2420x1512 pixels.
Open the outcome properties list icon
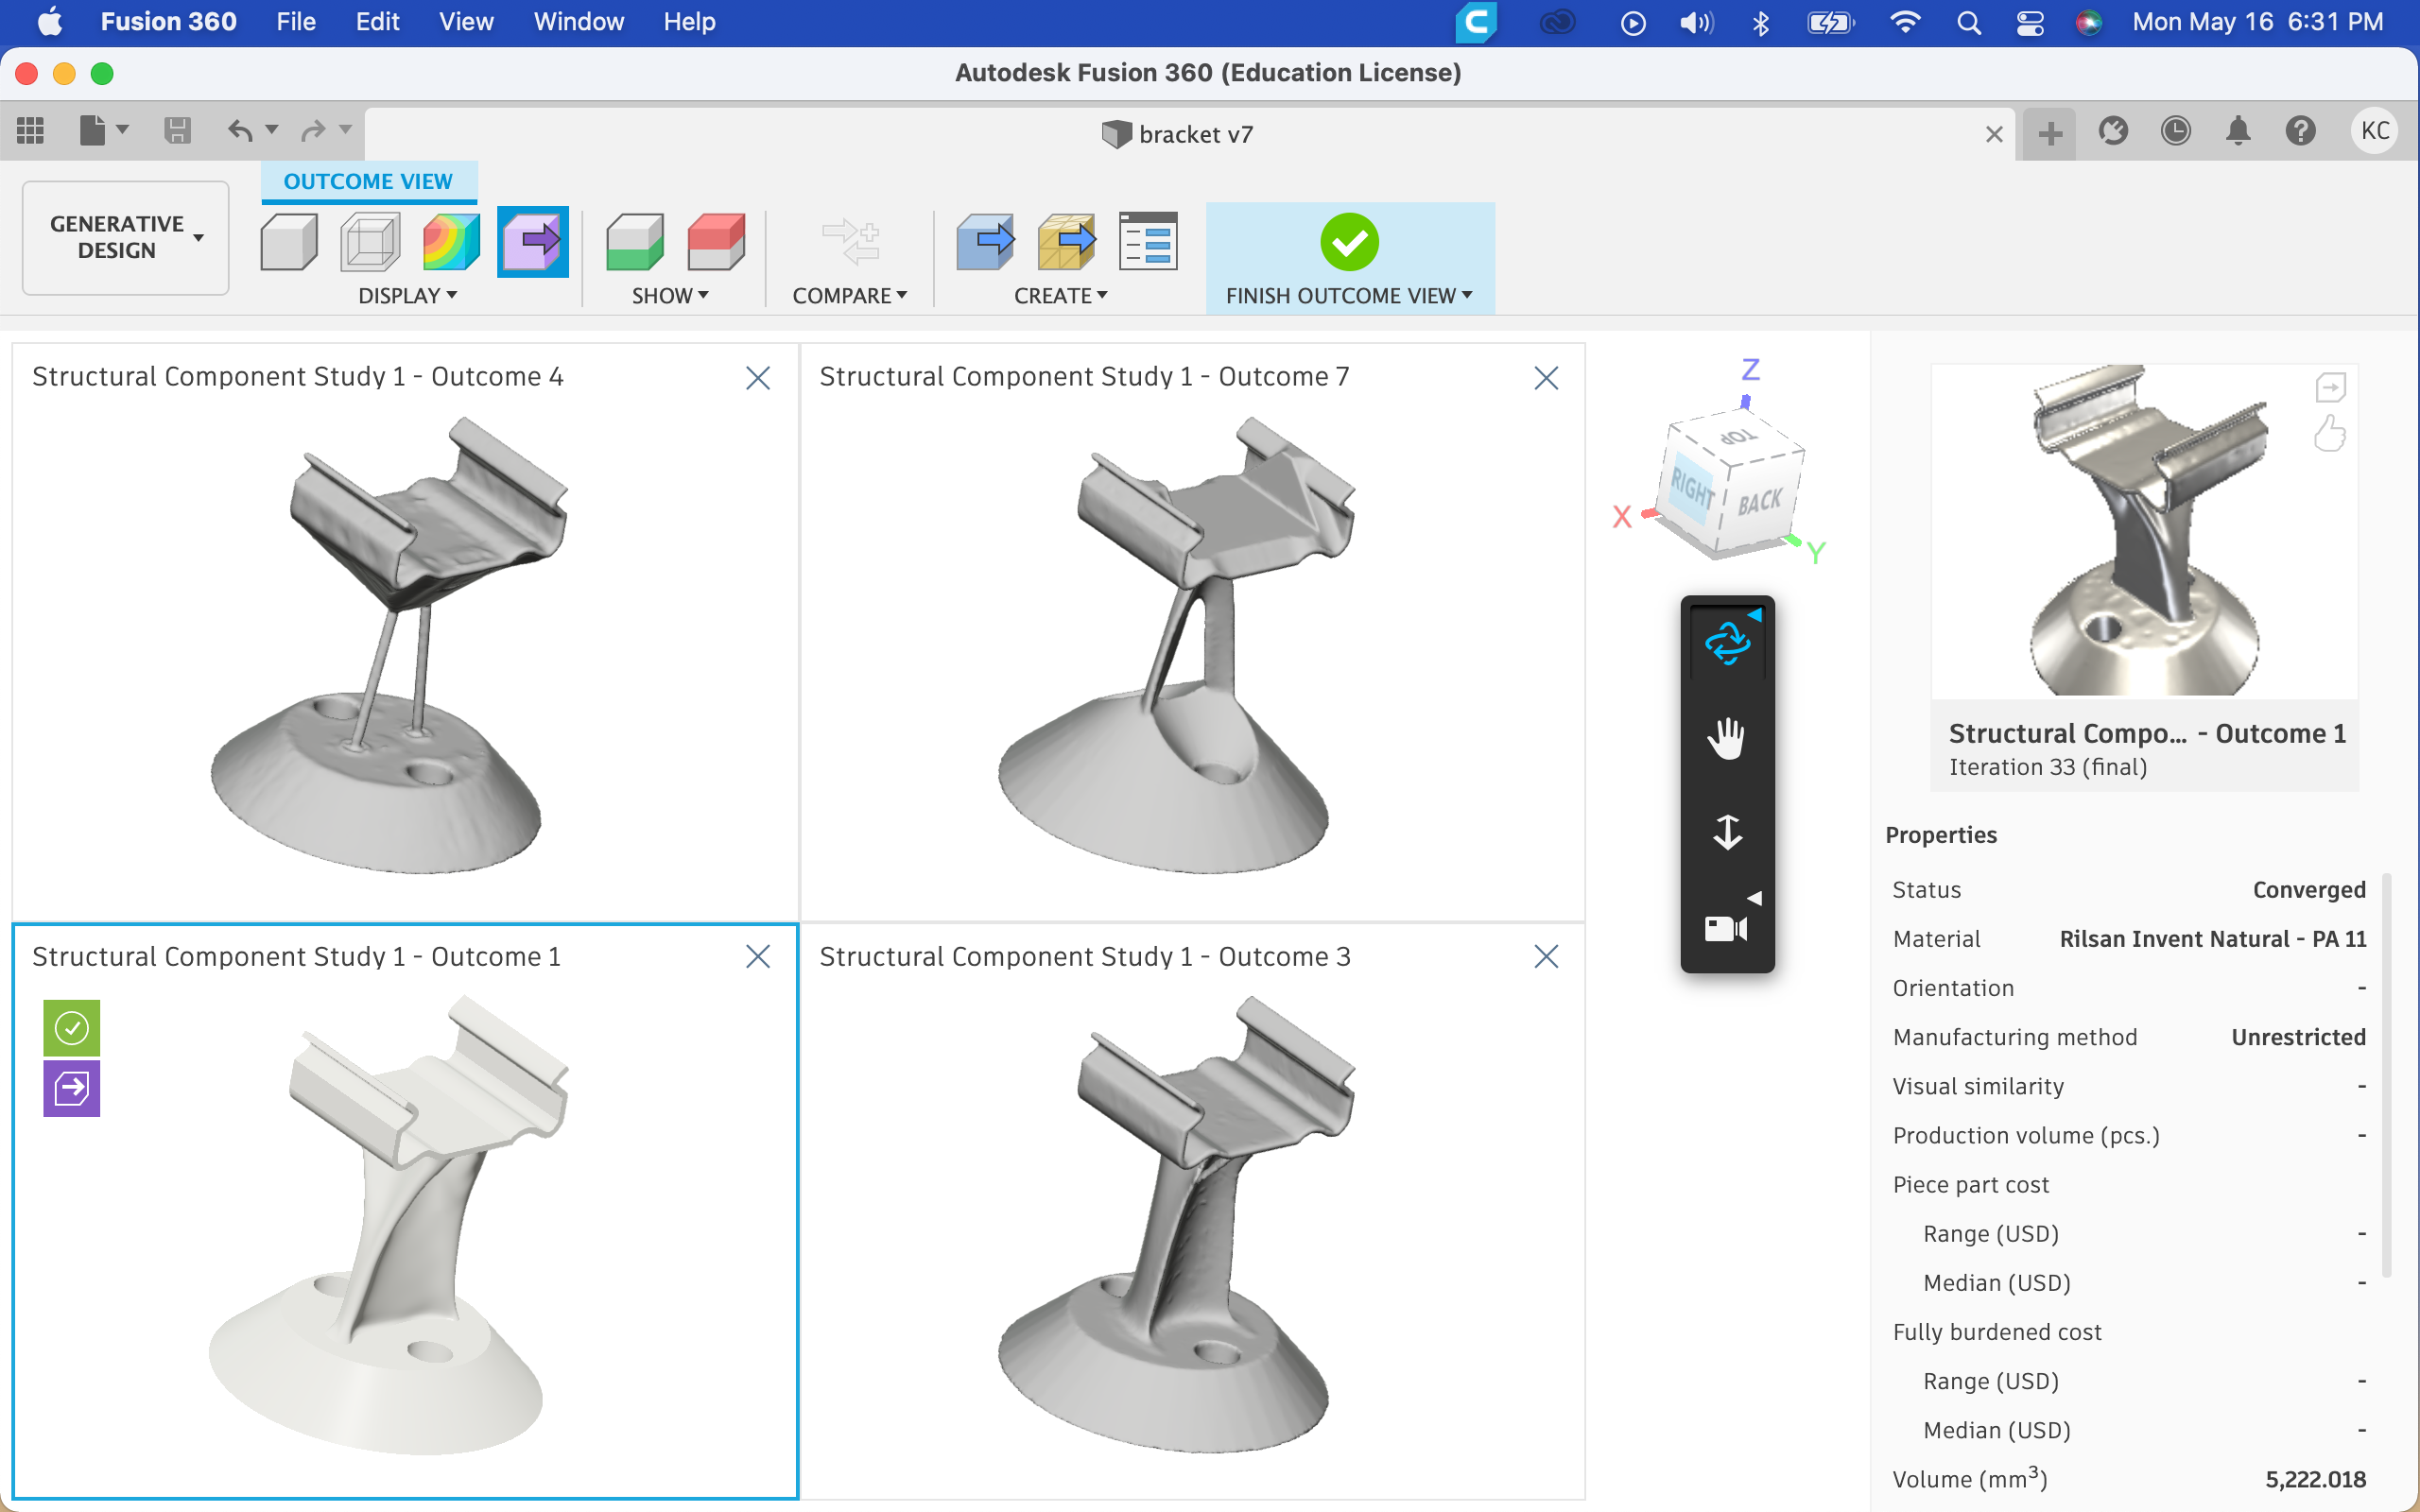(1147, 242)
